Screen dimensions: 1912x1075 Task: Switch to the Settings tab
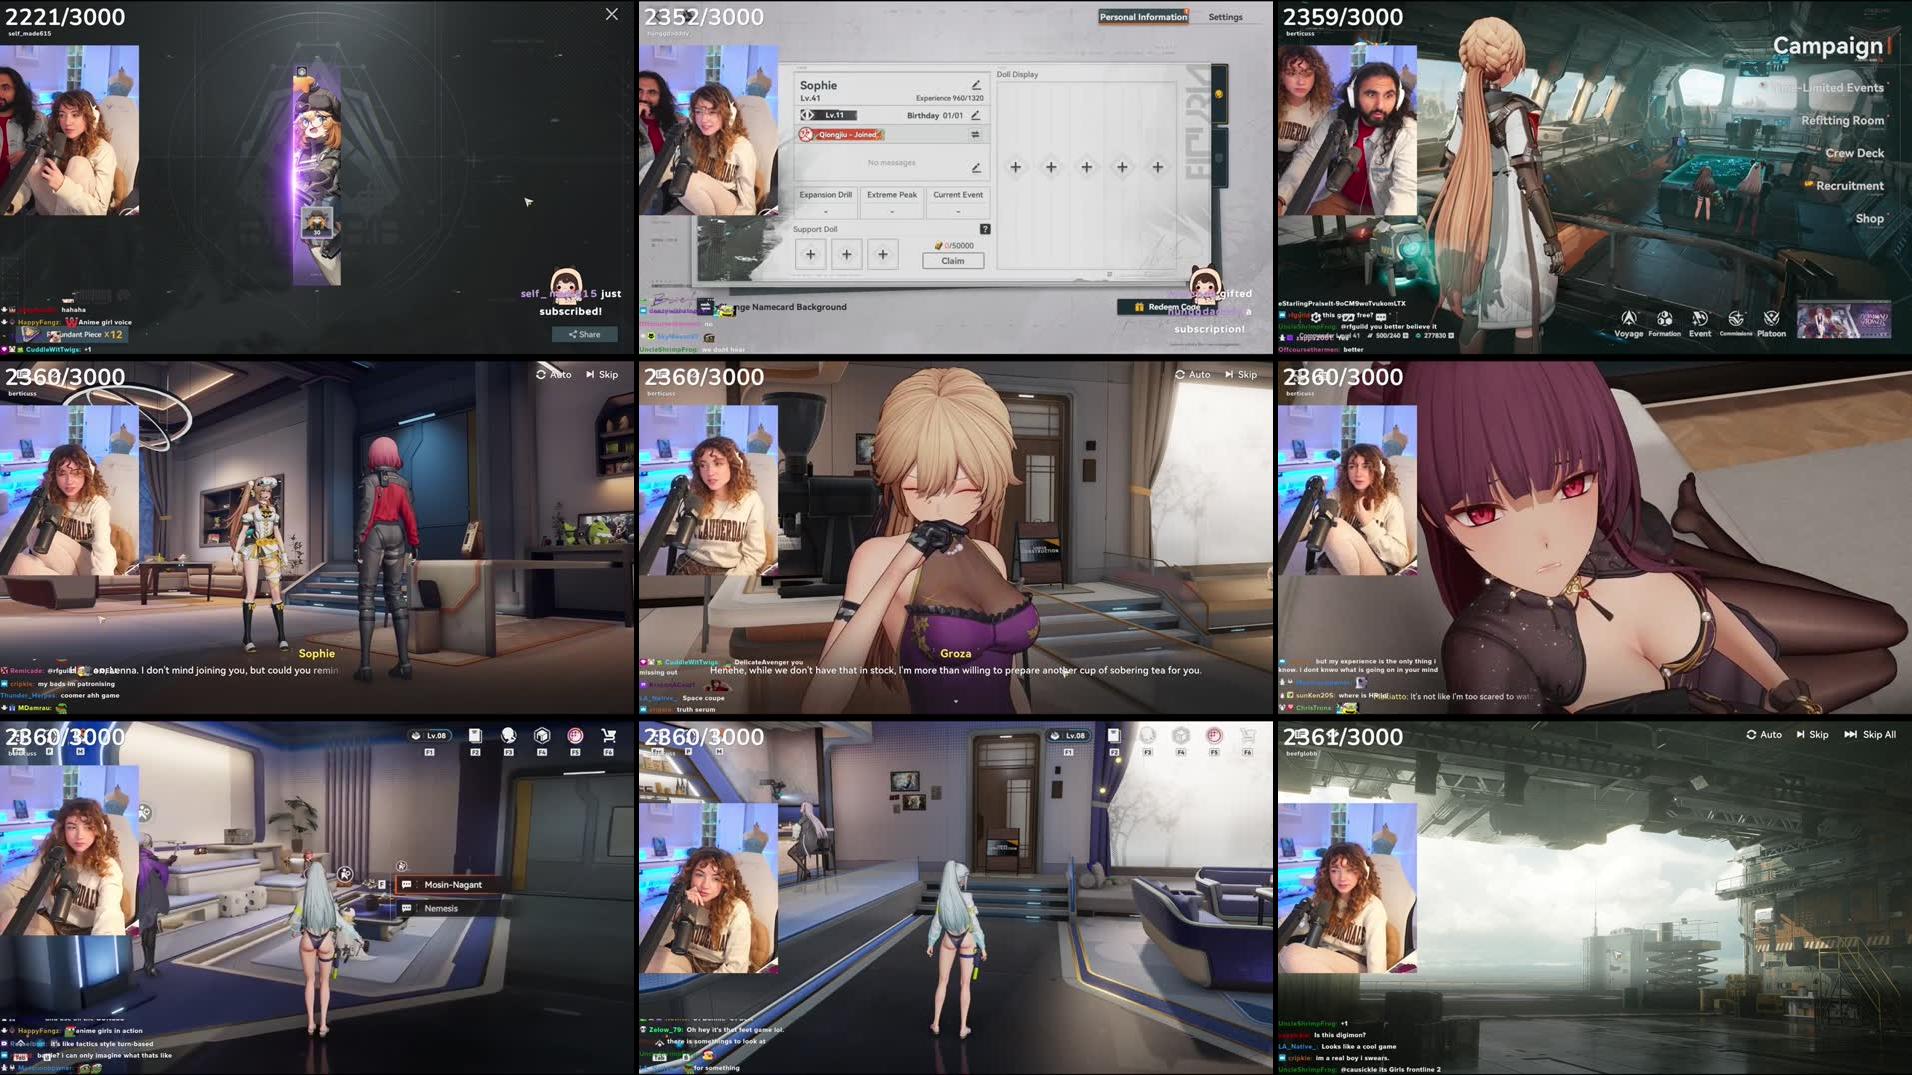pyautogui.click(x=1226, y=17)
